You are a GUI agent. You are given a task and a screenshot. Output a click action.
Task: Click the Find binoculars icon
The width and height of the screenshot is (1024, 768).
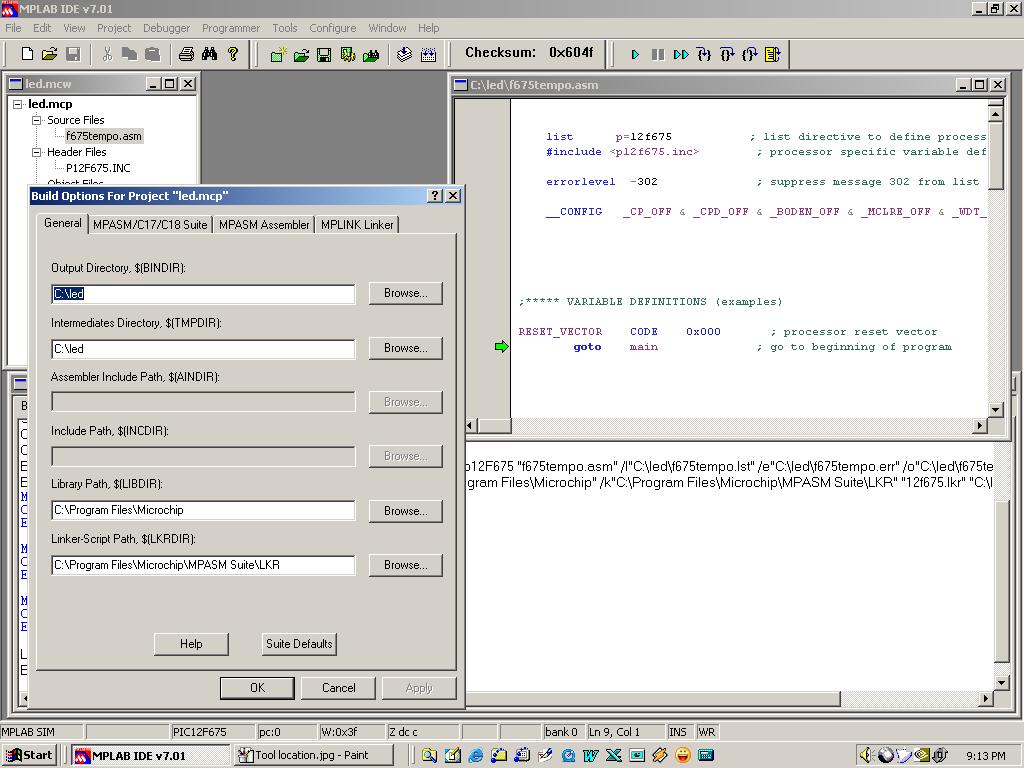pyautogui.click(x=209, y=54)
